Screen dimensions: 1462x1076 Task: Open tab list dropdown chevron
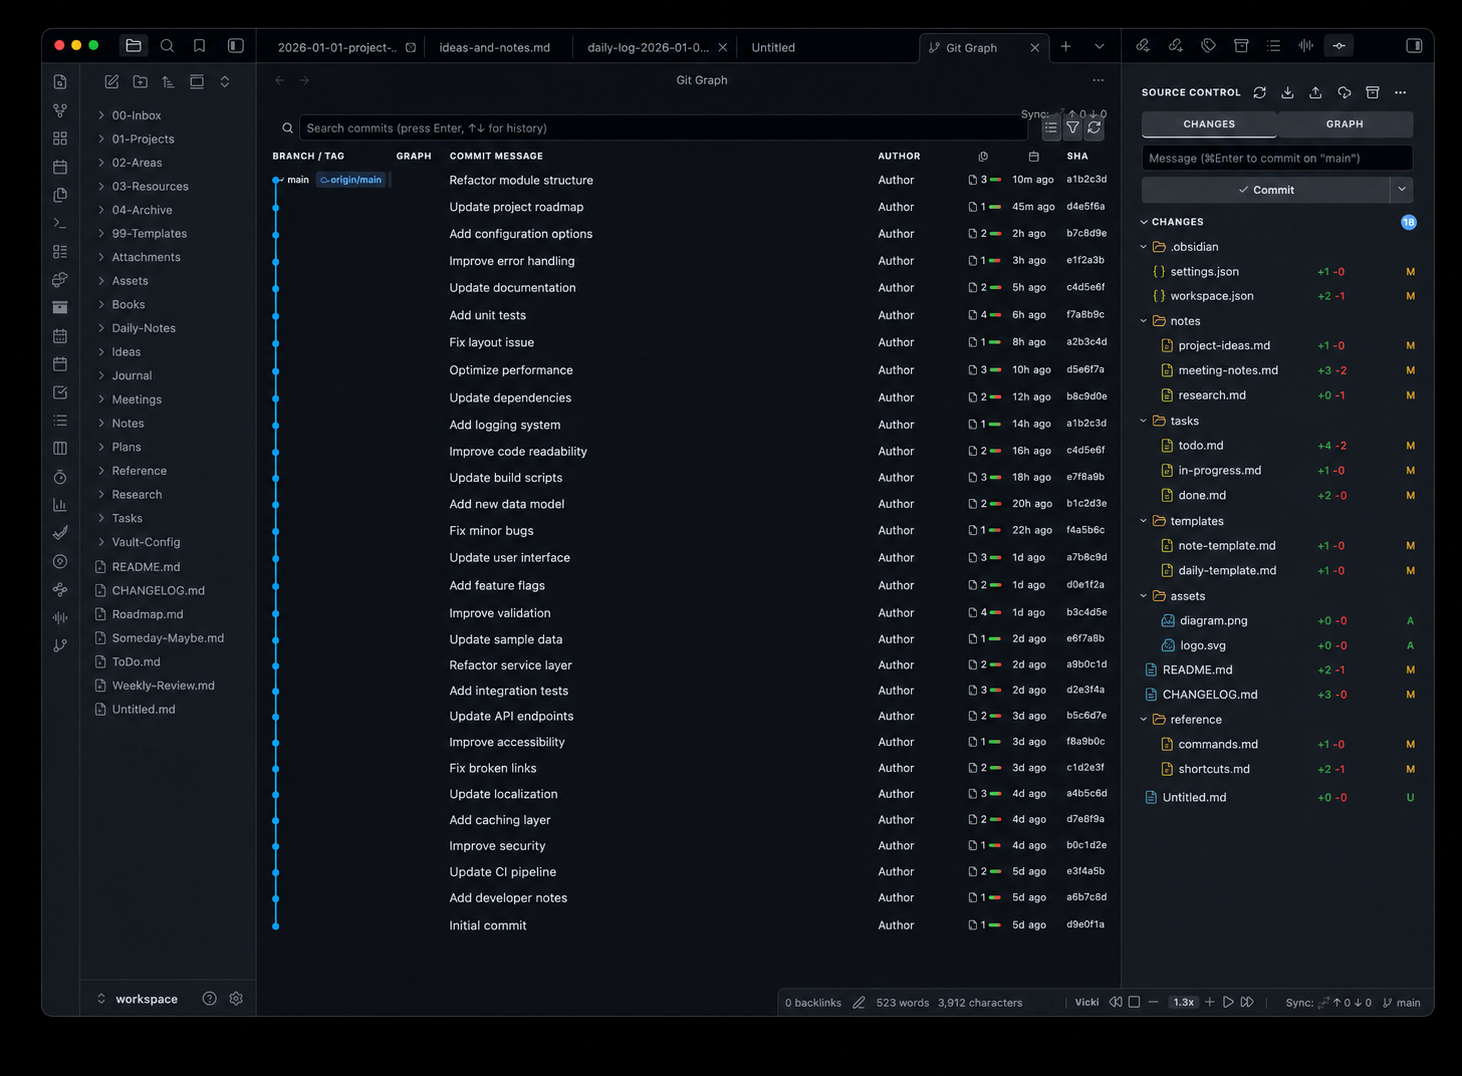(1099, 46)
